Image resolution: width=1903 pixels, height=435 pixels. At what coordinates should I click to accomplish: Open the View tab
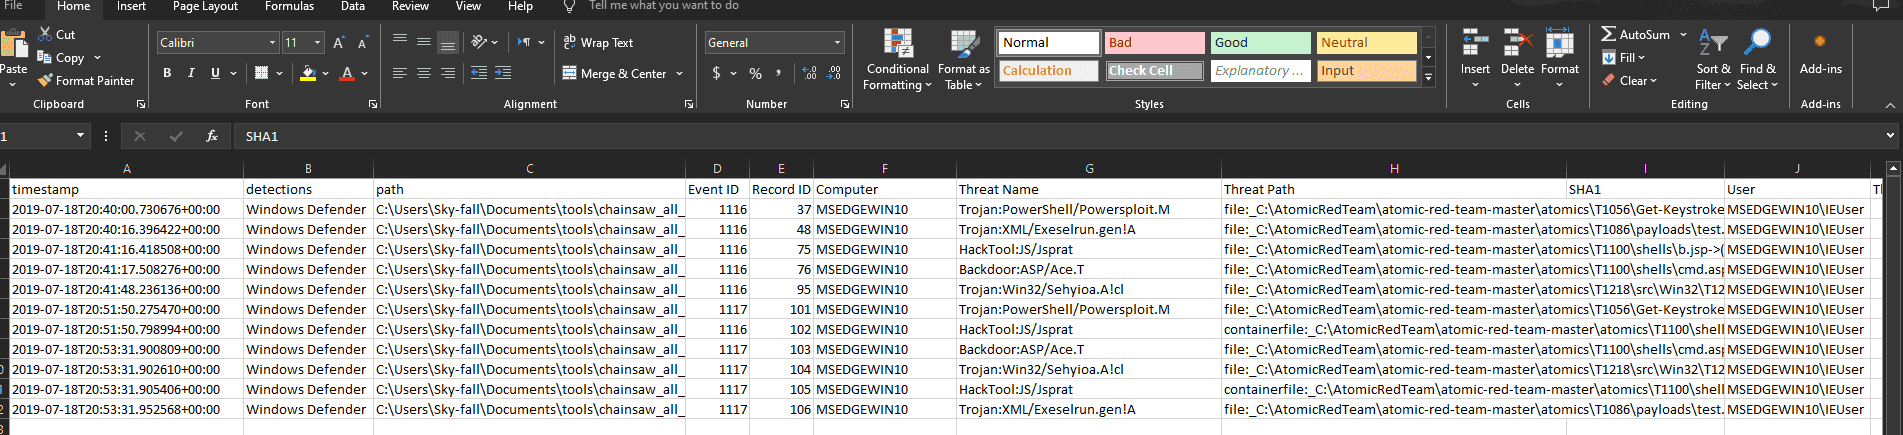point(468,6)
